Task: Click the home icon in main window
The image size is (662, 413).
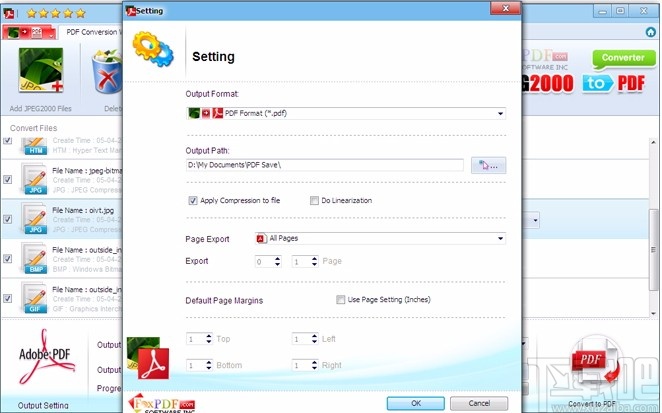Action: point(651,32)
